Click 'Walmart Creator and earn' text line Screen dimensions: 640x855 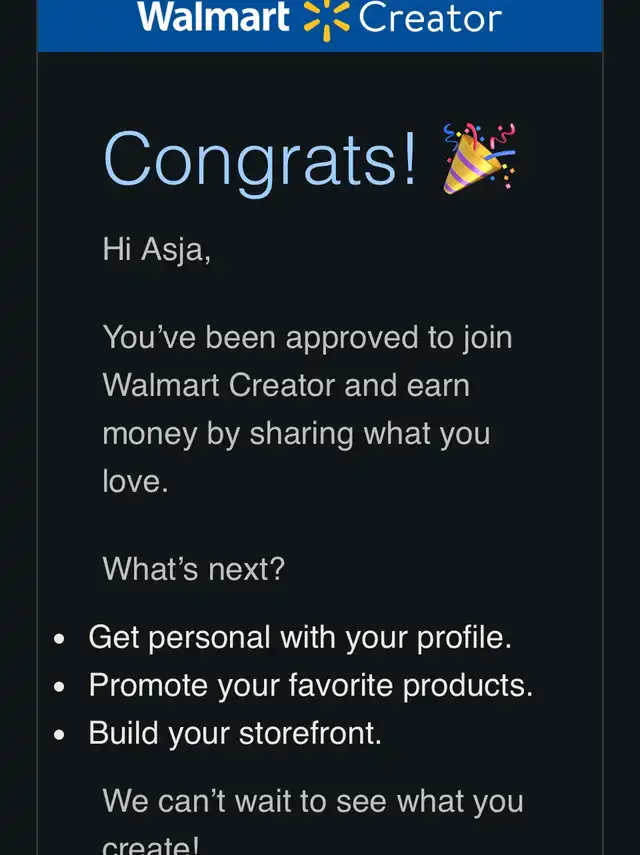click(286, 386)
